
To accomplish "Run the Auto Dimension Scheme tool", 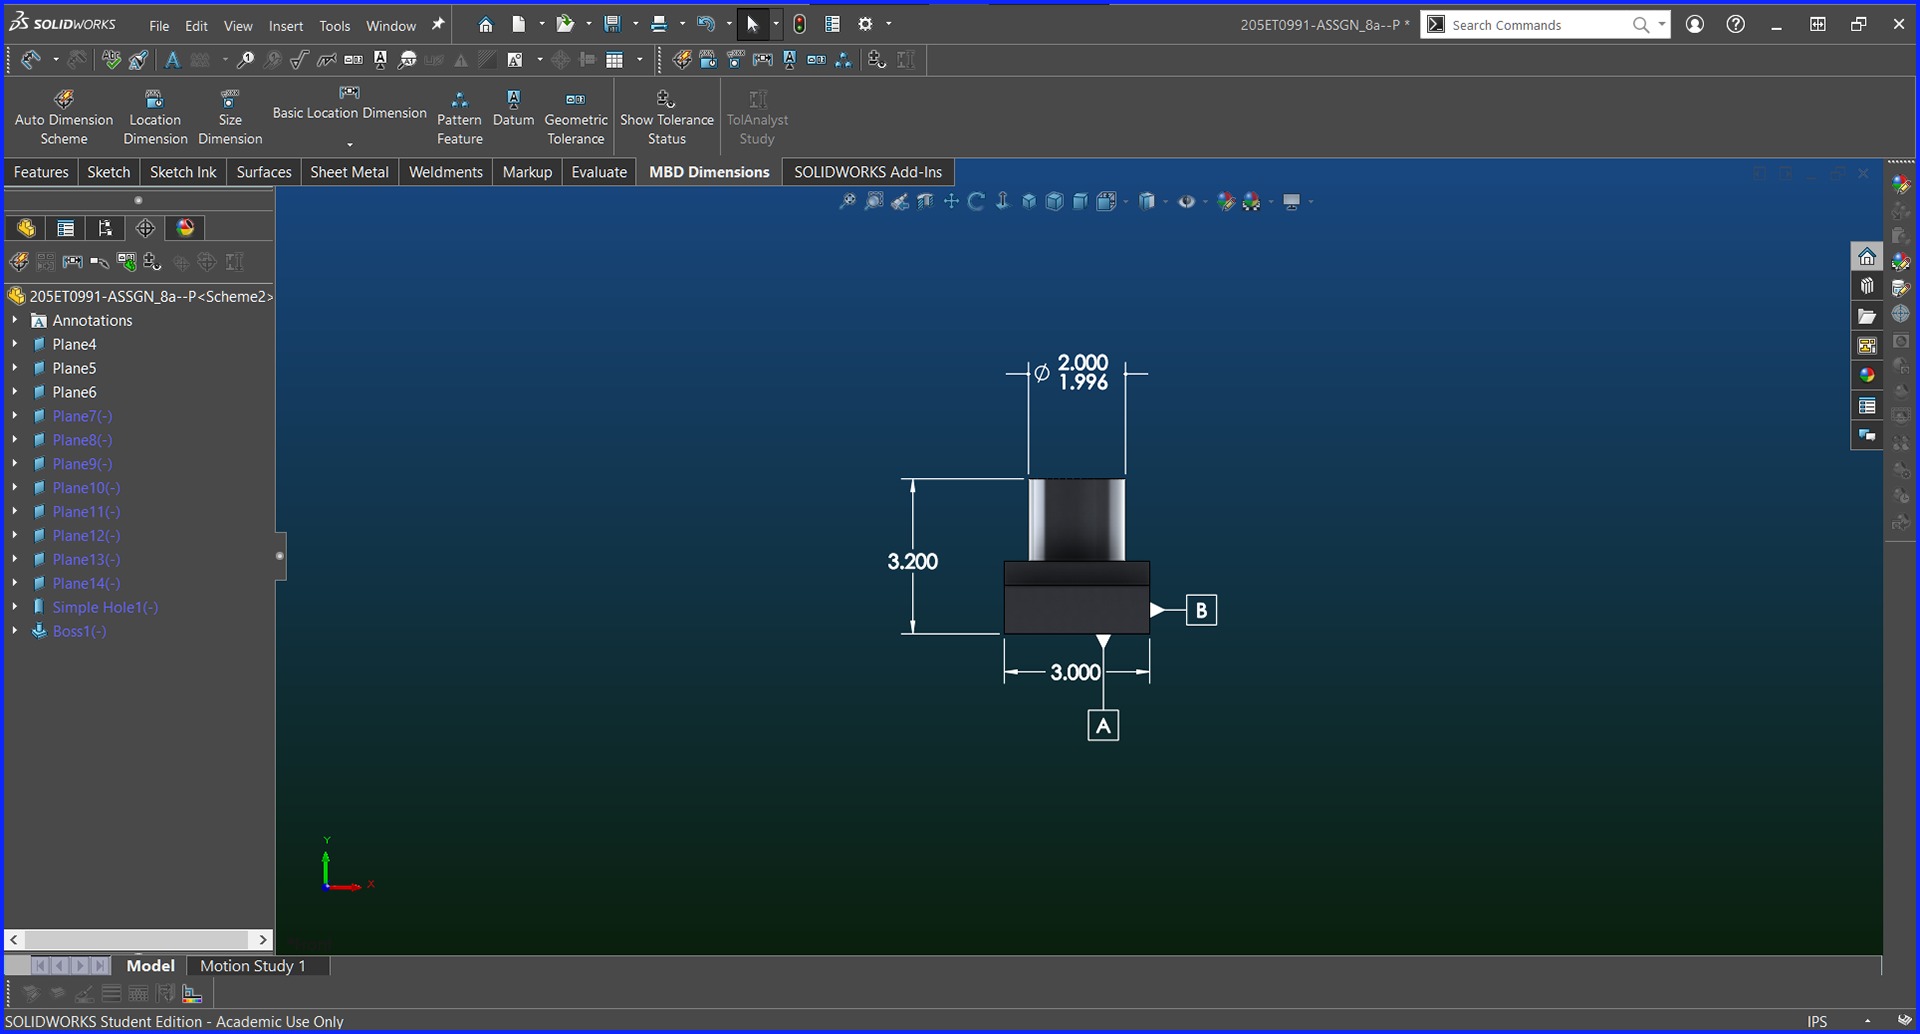I will (64, 117).
